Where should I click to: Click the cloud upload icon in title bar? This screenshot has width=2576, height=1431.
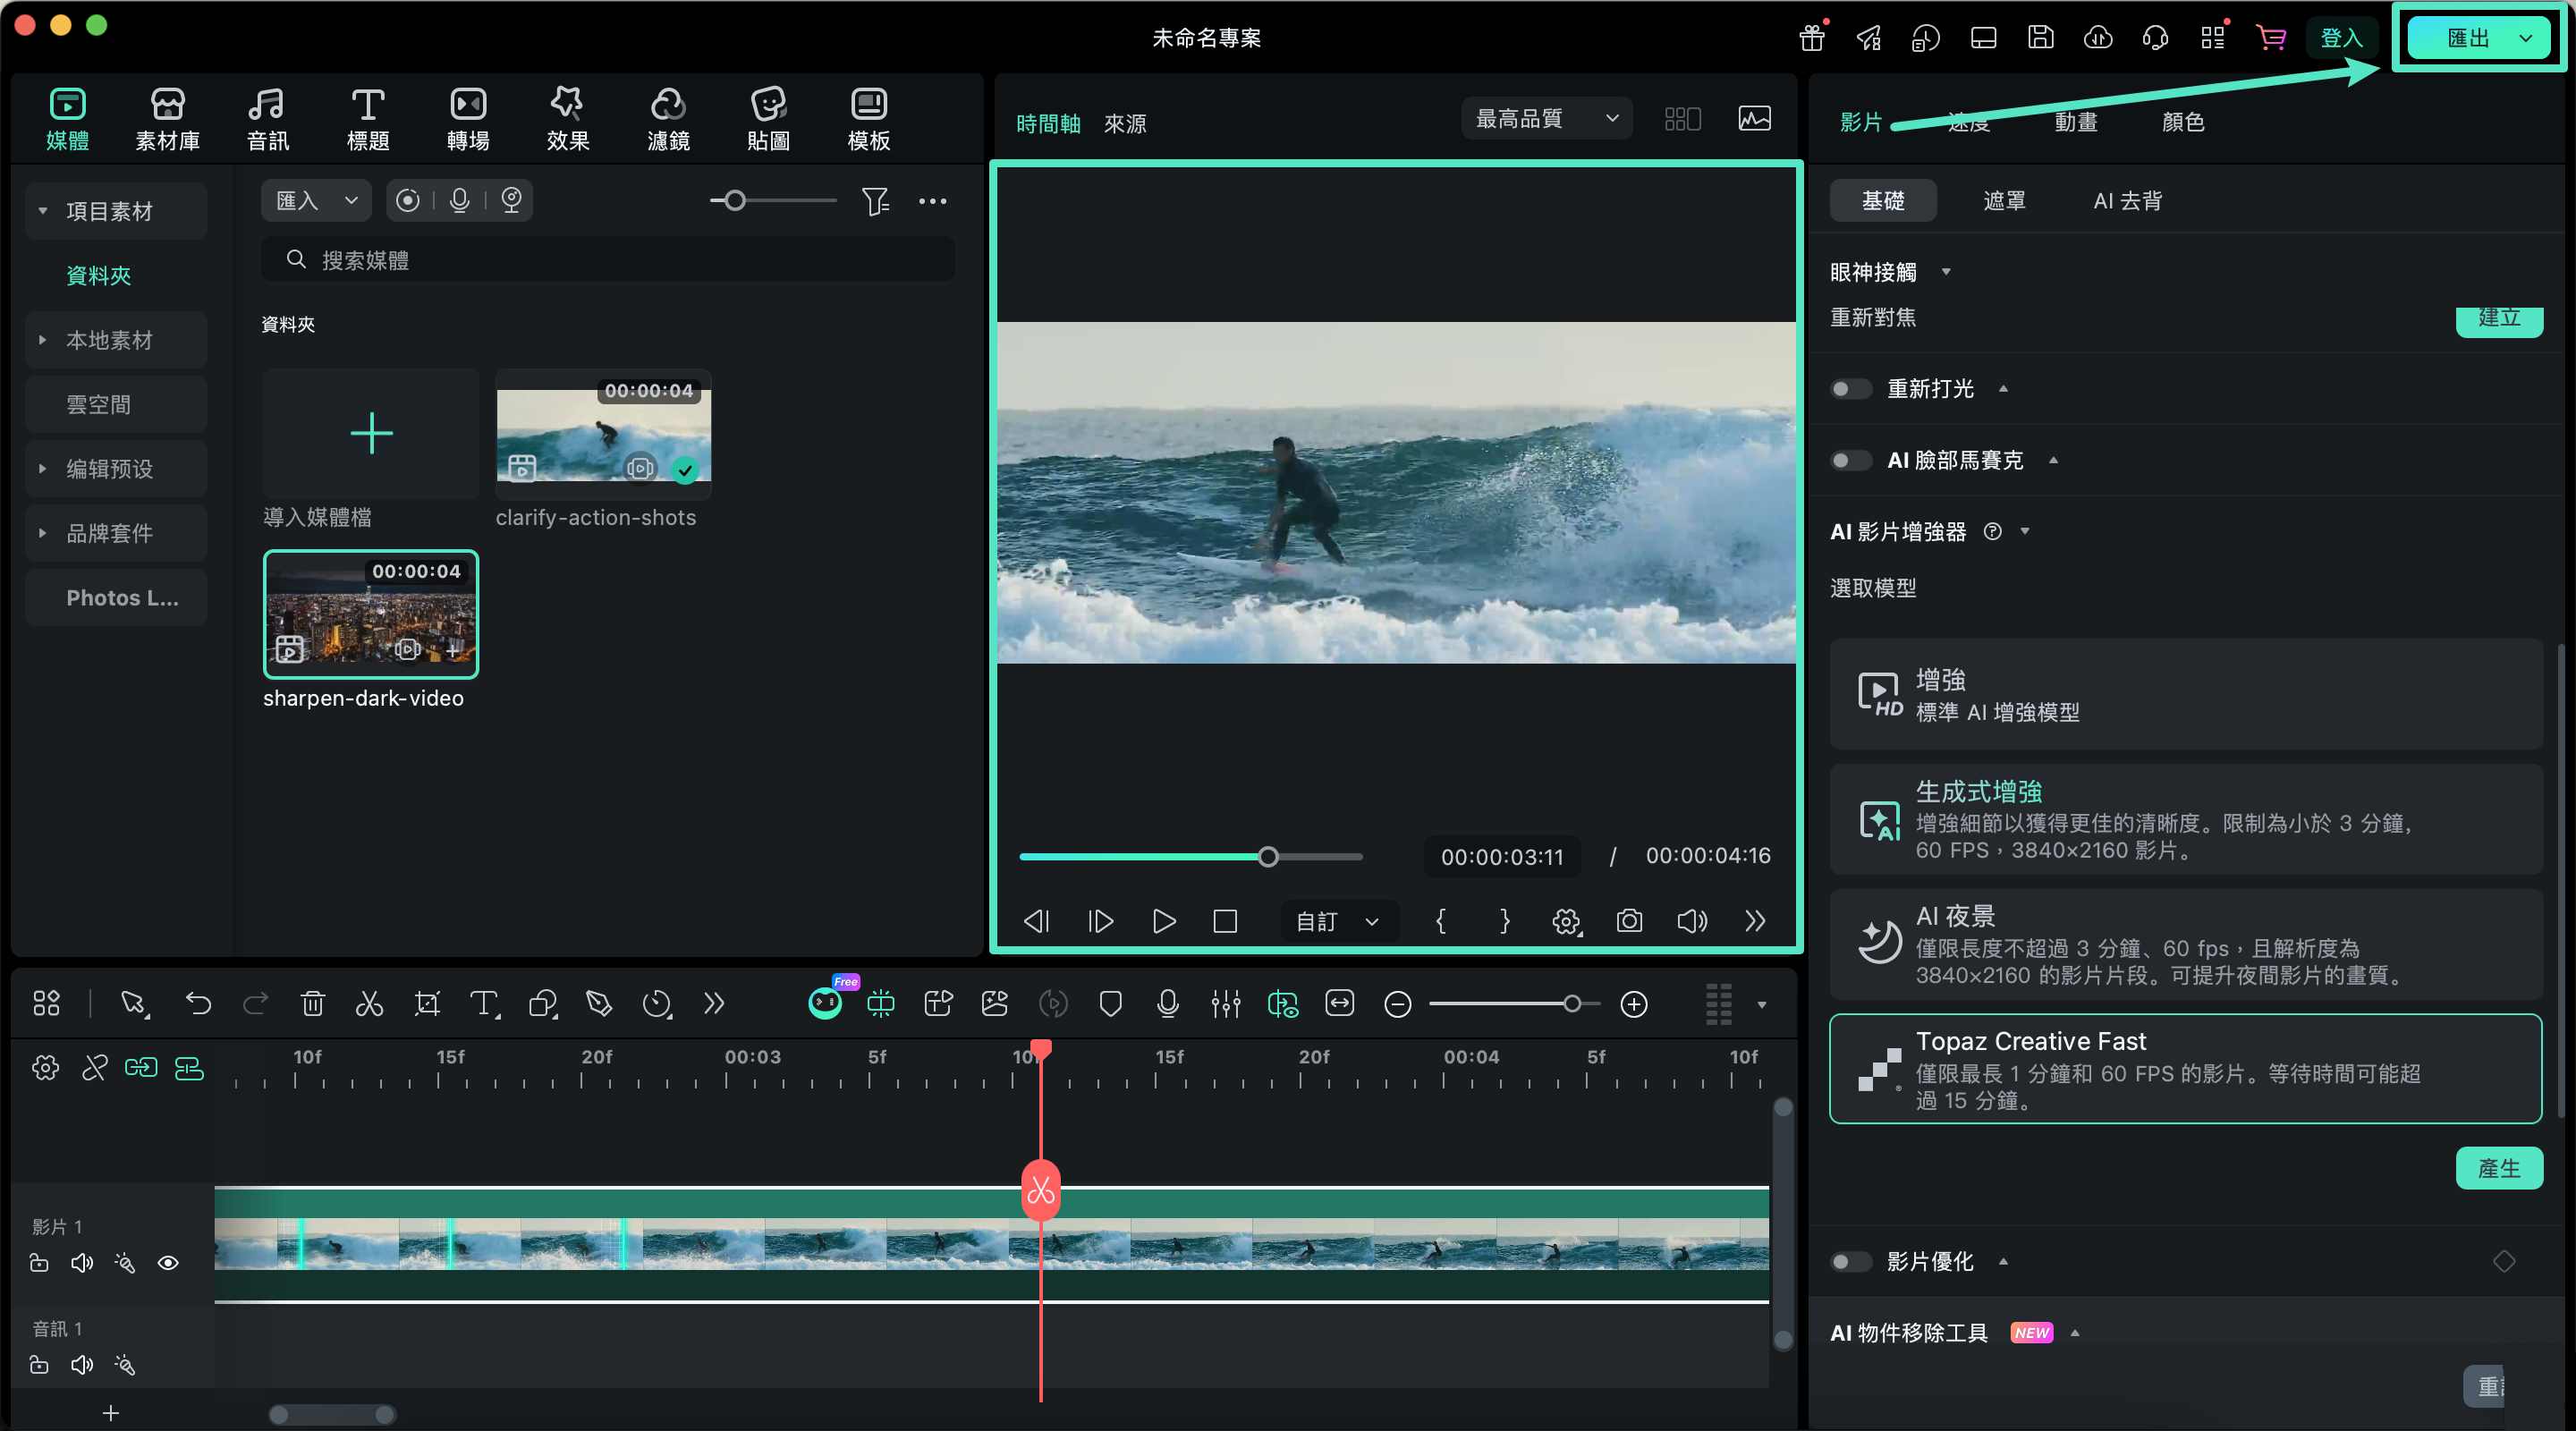pyautogui.click(x=2098, y=38)
